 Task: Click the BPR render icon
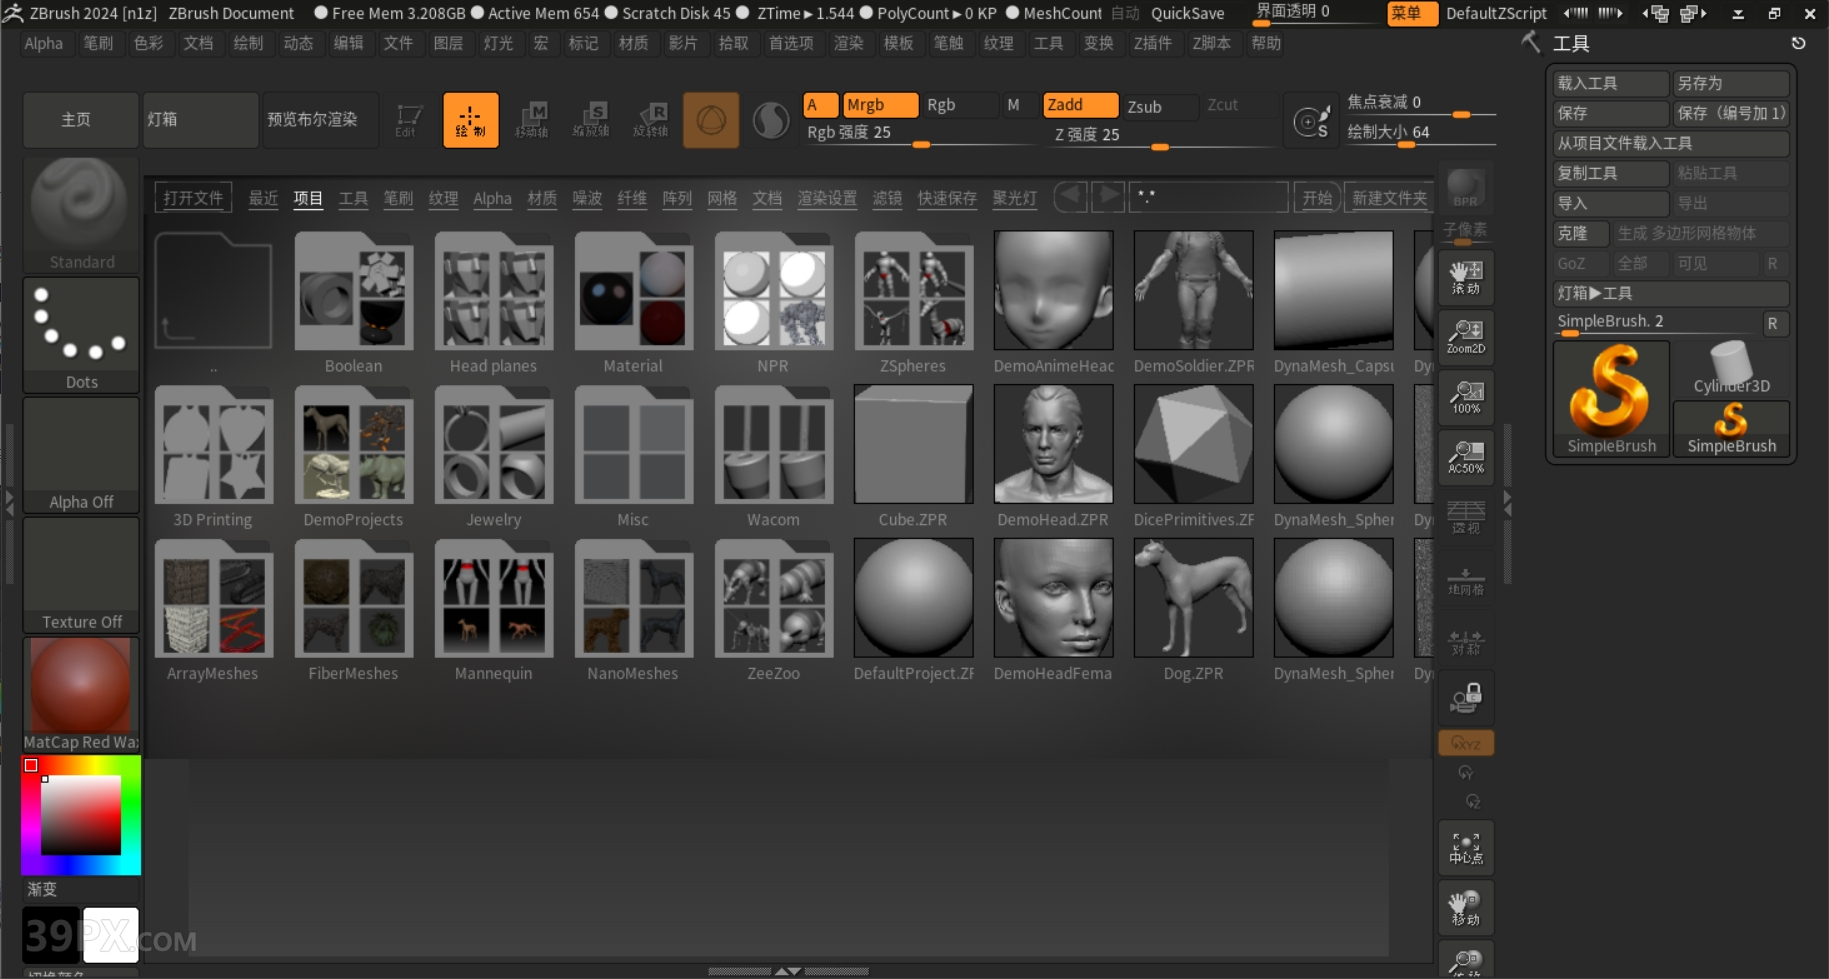click(1465, 187)
